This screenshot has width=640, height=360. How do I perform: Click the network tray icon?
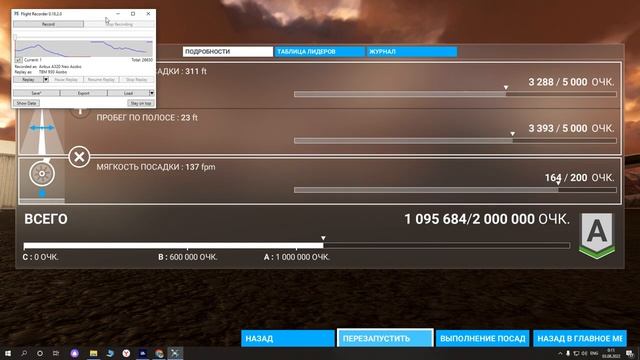coord(576,353)
